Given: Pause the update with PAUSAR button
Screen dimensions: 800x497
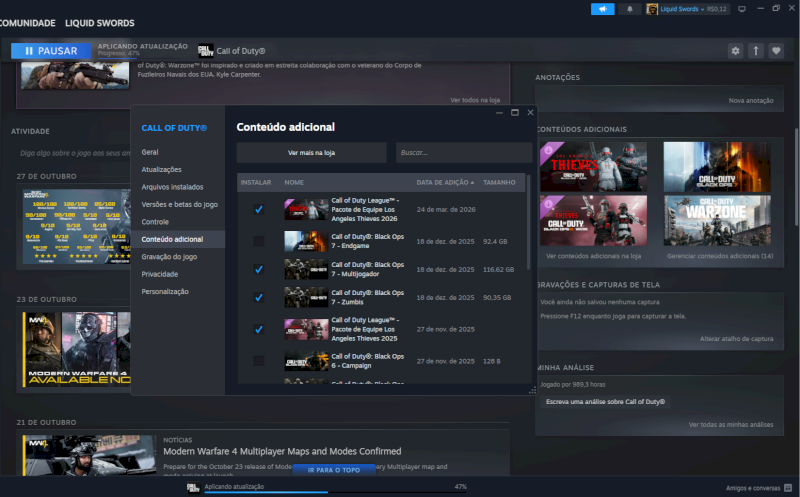Looking at the screenshot, I should (51, 51).
